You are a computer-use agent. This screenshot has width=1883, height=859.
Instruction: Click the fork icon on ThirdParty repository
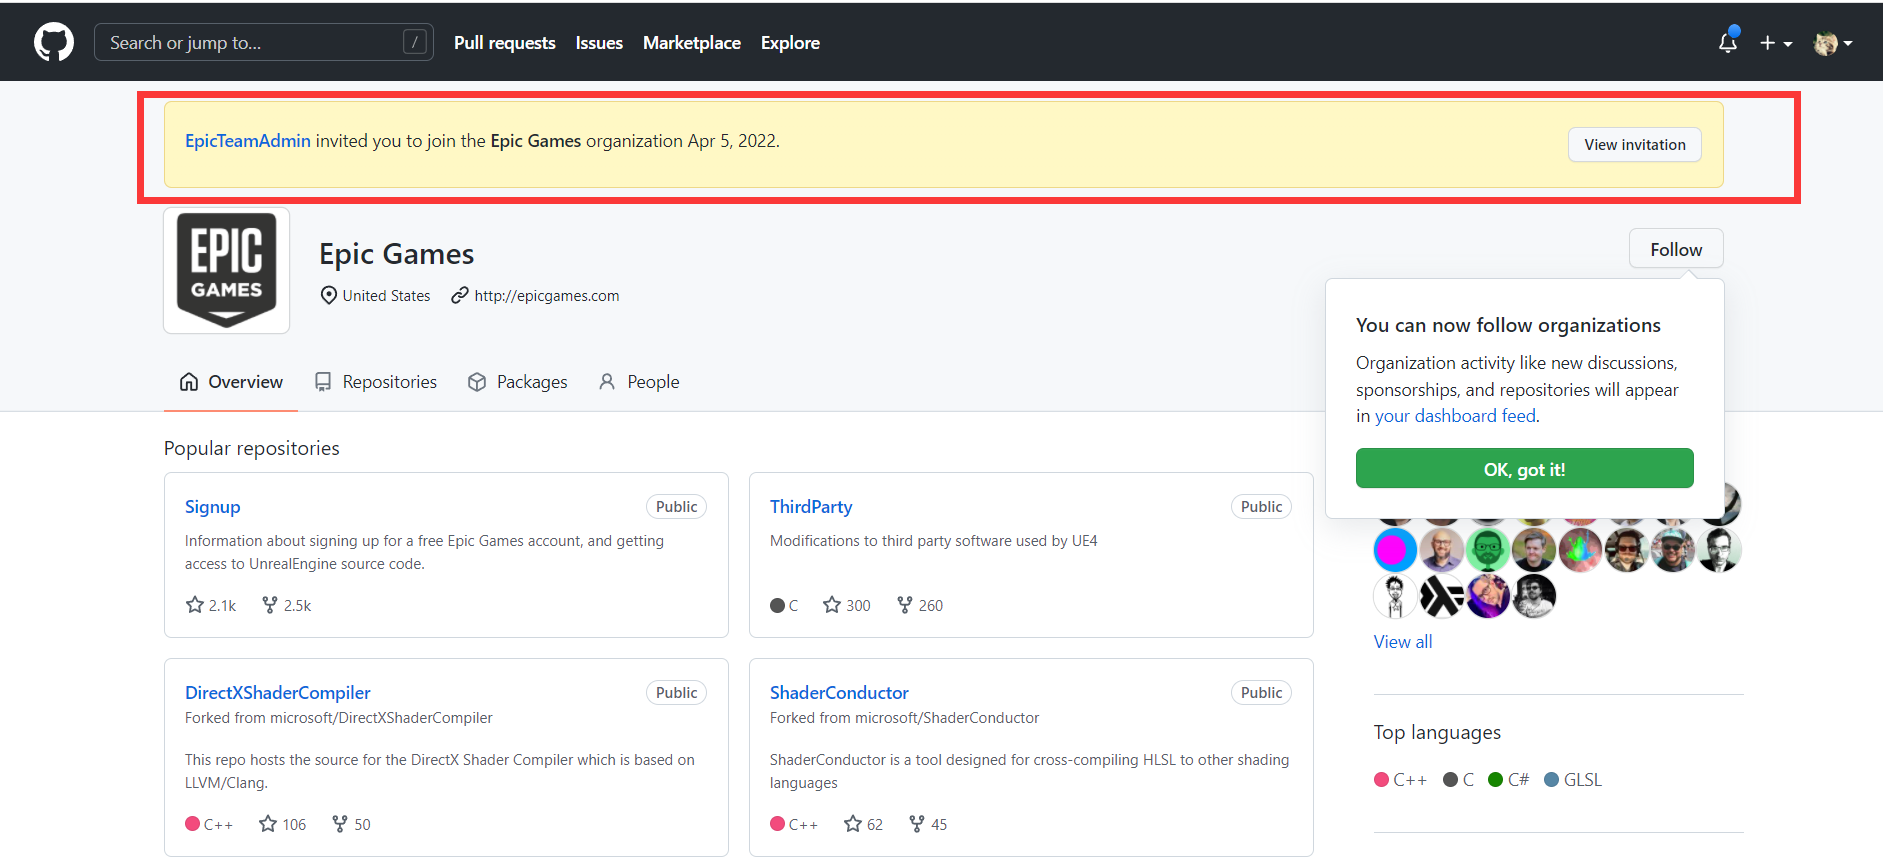[905, 605]
